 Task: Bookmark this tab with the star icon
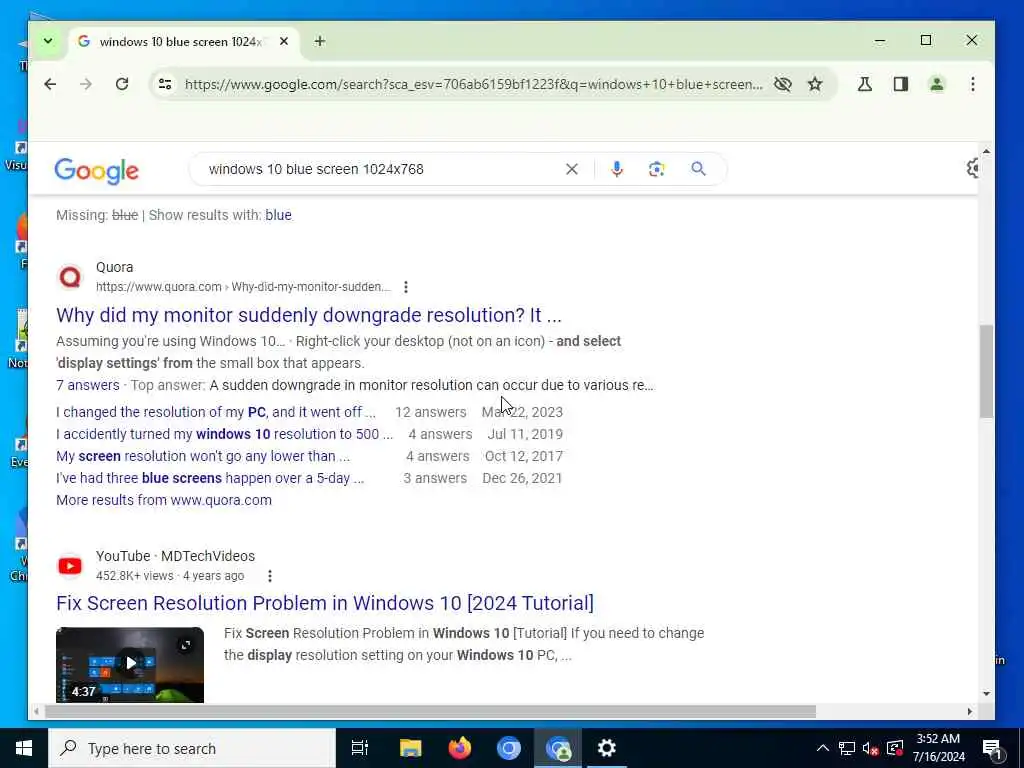[x=815, y=84]
